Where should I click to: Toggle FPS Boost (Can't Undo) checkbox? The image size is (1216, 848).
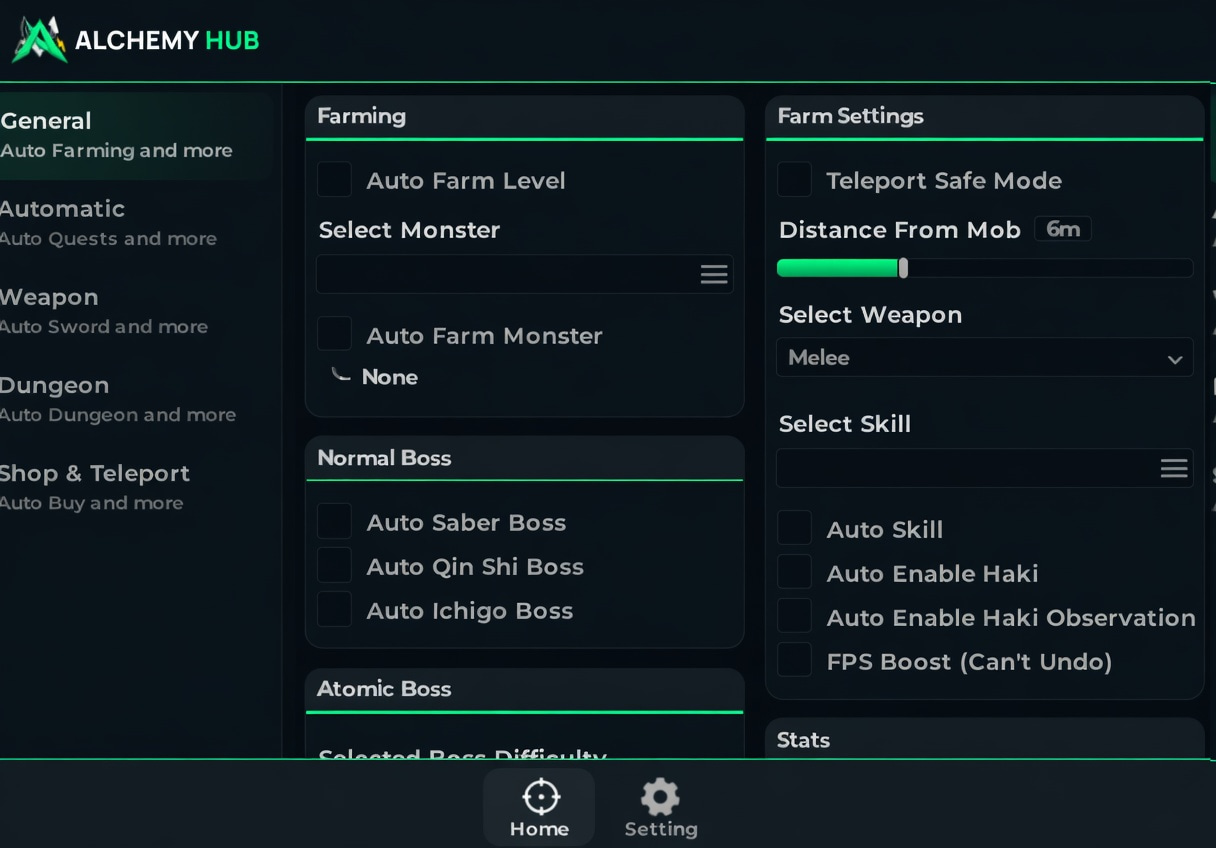click(x=795, y=661)
